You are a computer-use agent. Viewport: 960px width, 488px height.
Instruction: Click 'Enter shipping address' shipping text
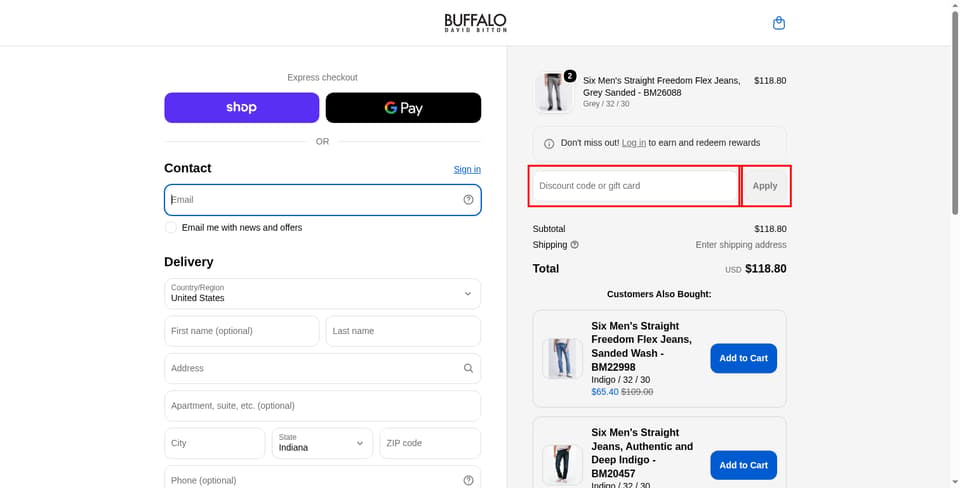coord(741,244)
